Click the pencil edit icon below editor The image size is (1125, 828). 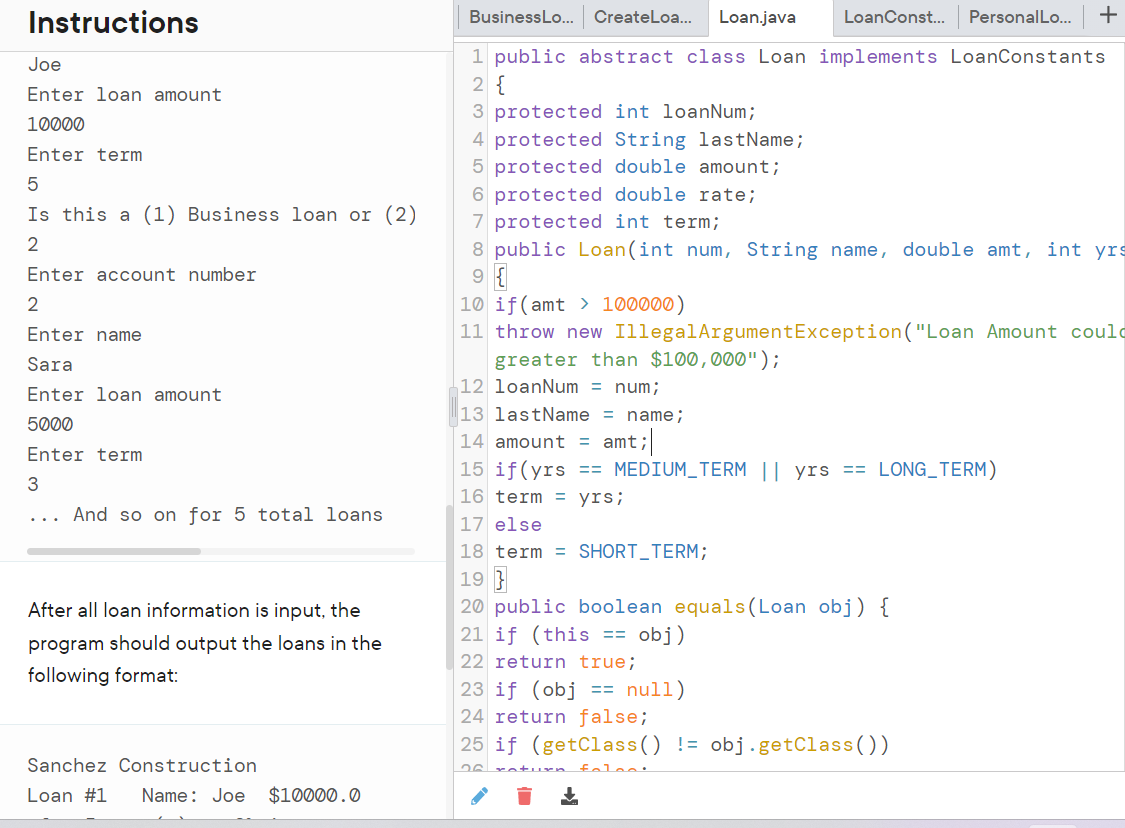tap(480, 796)
